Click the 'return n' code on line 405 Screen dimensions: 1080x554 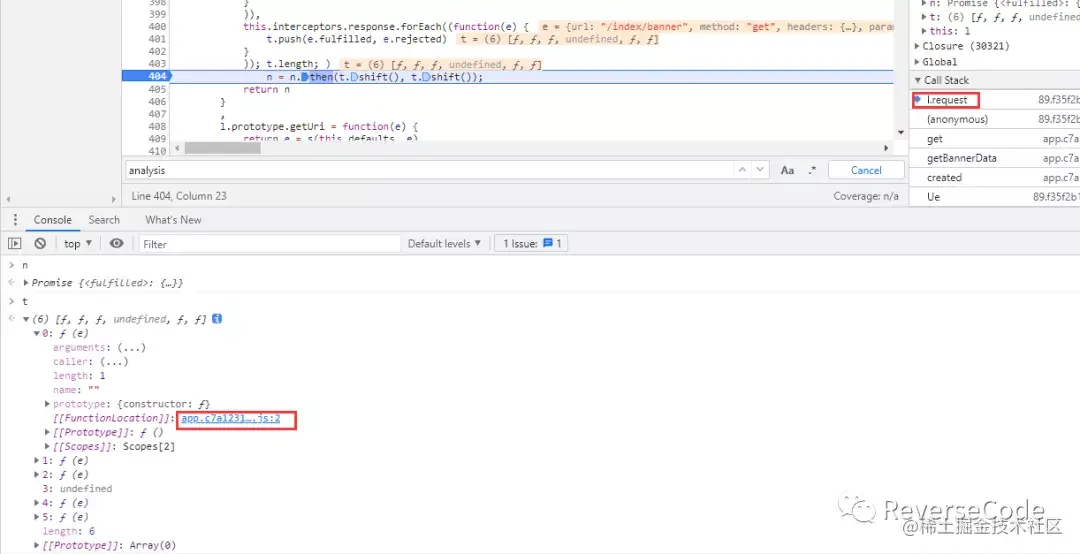pos(267,90)
